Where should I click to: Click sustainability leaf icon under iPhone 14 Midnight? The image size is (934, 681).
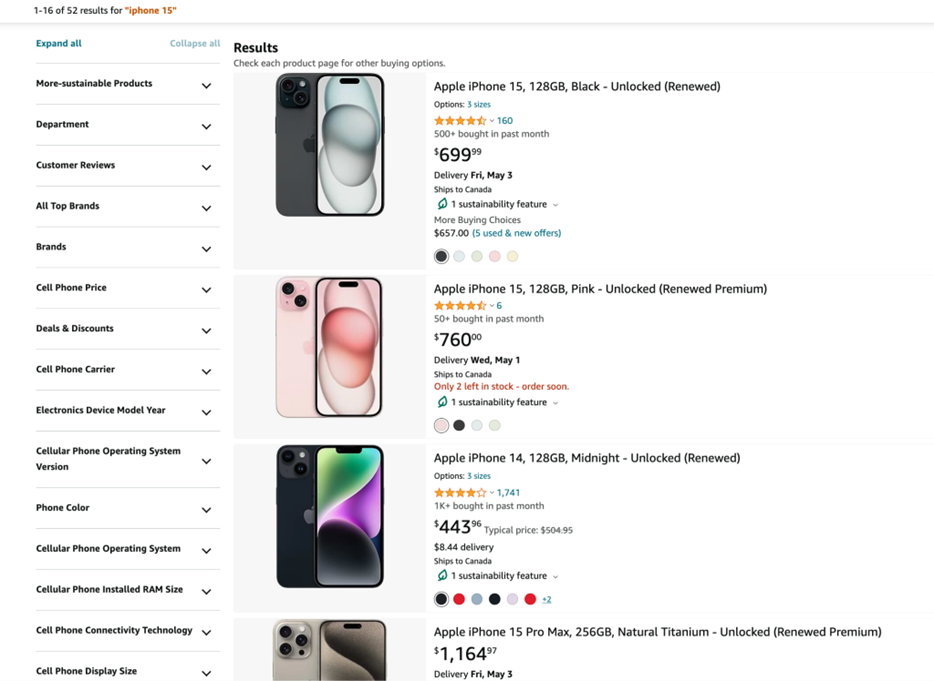pos(442,576)
